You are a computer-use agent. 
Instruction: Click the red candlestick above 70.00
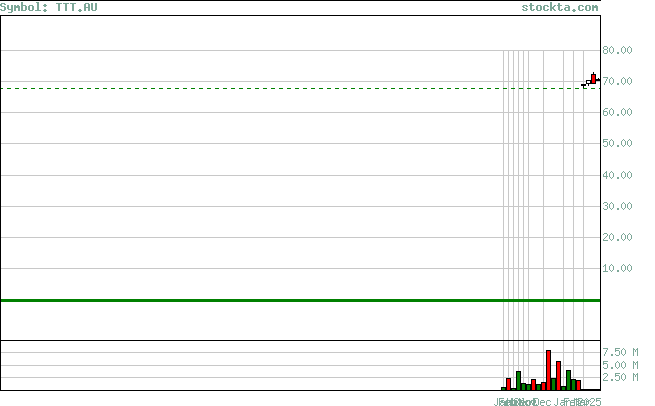[x=594, y=79]
